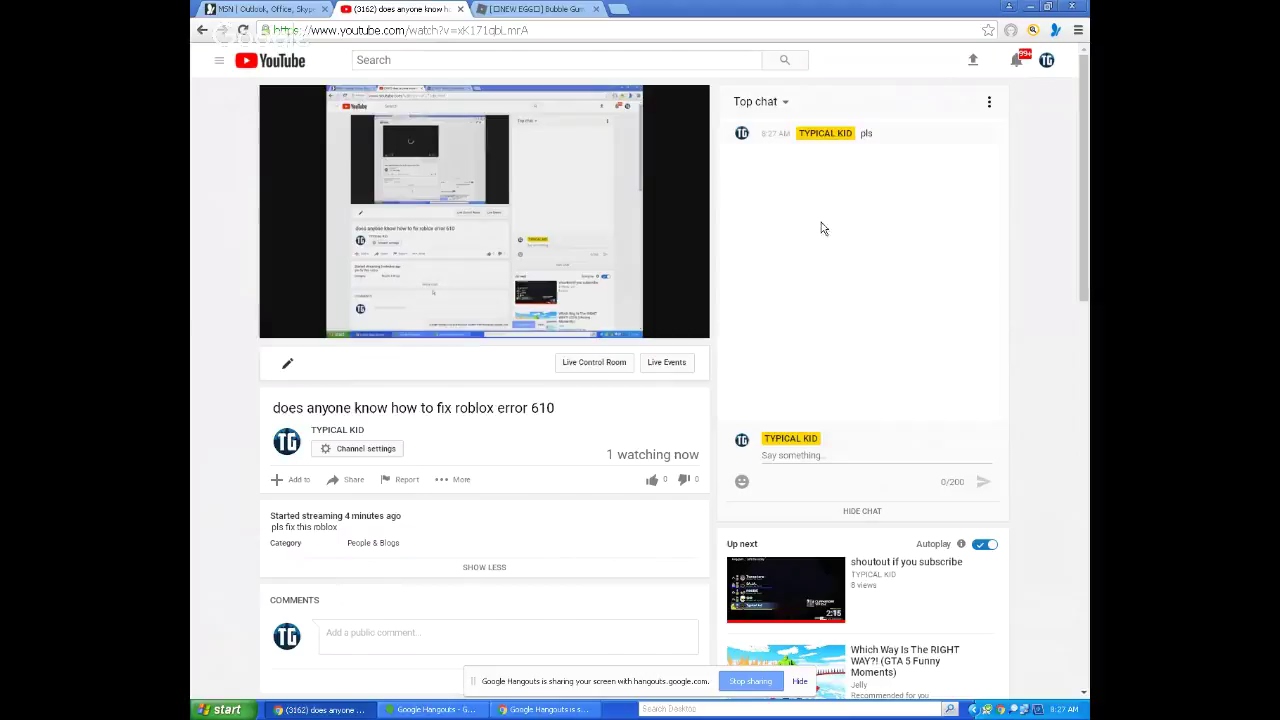The height and width of the screenshot is (720, 1280).
Task: Open the upload video icon
Action: 973,60
